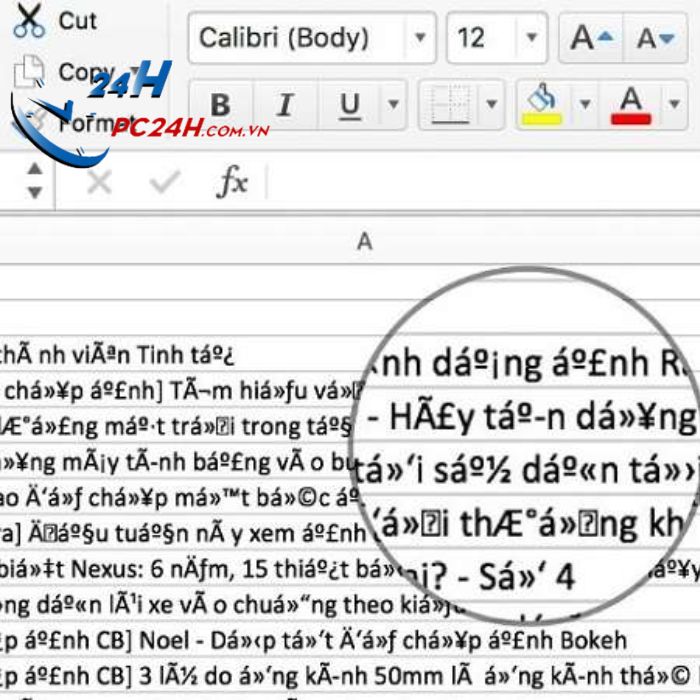Select column A header
This screenshot has height=700, width=700.
(364, 242)
